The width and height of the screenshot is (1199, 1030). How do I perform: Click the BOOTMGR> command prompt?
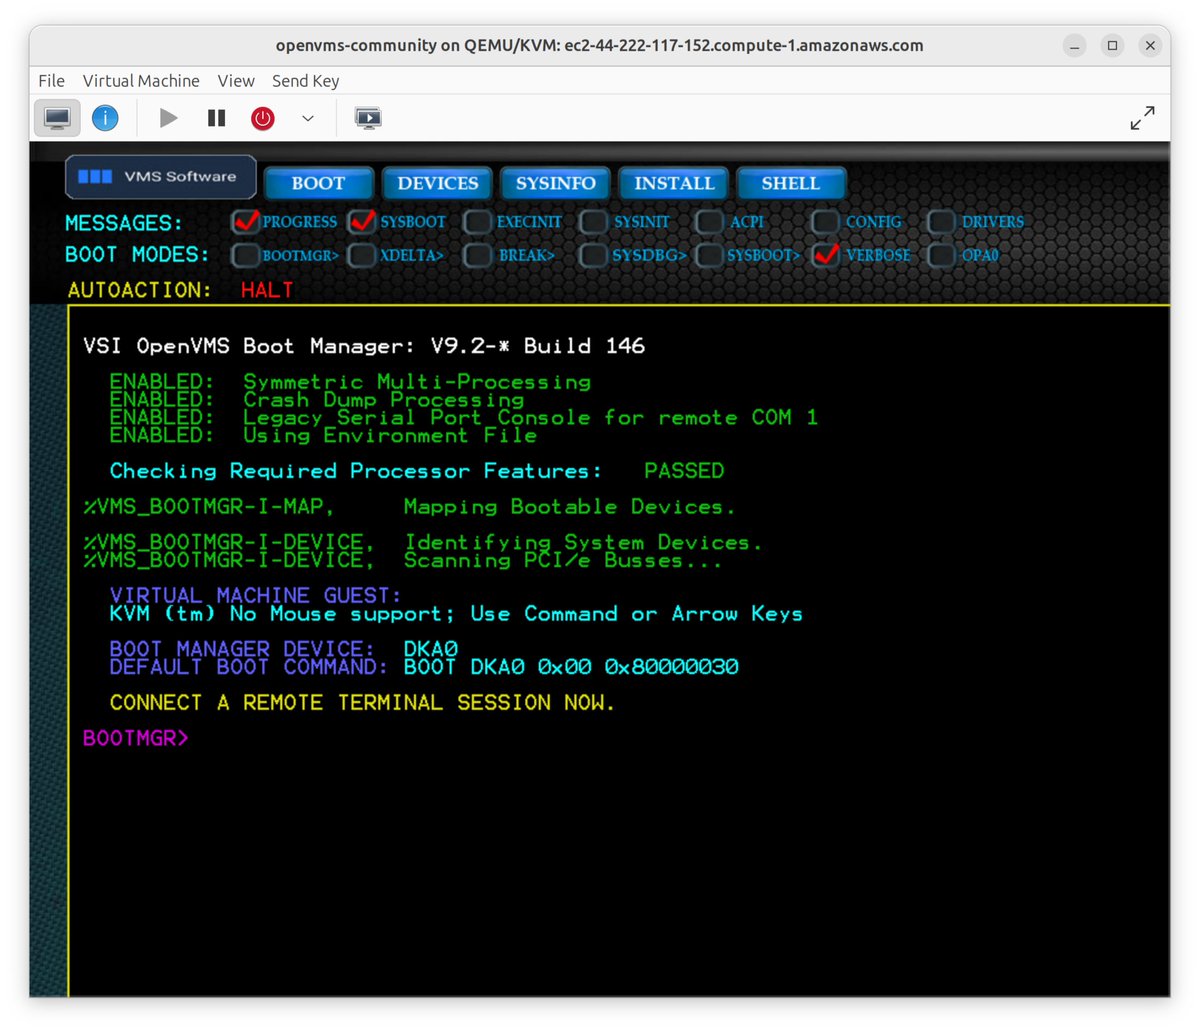[135, 738]
